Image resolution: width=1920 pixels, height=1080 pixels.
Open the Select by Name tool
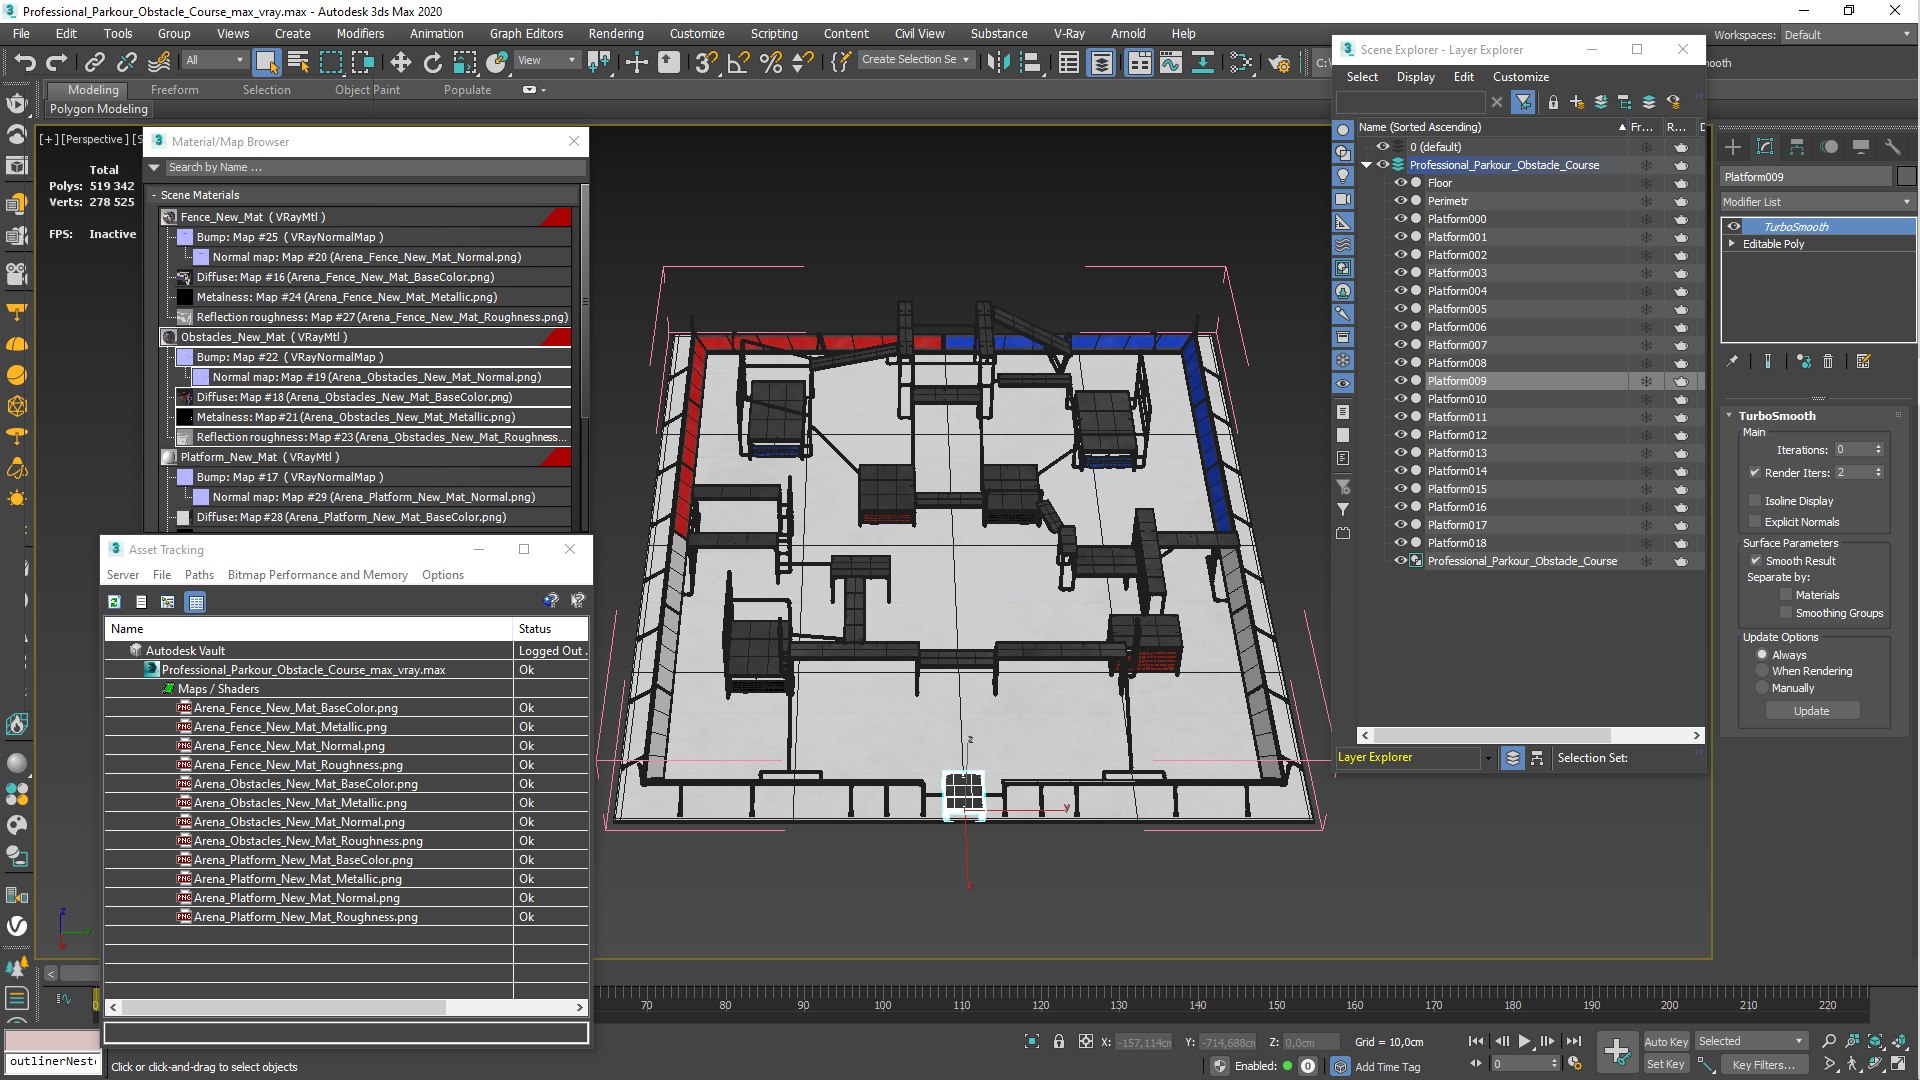tap(298, 63)
